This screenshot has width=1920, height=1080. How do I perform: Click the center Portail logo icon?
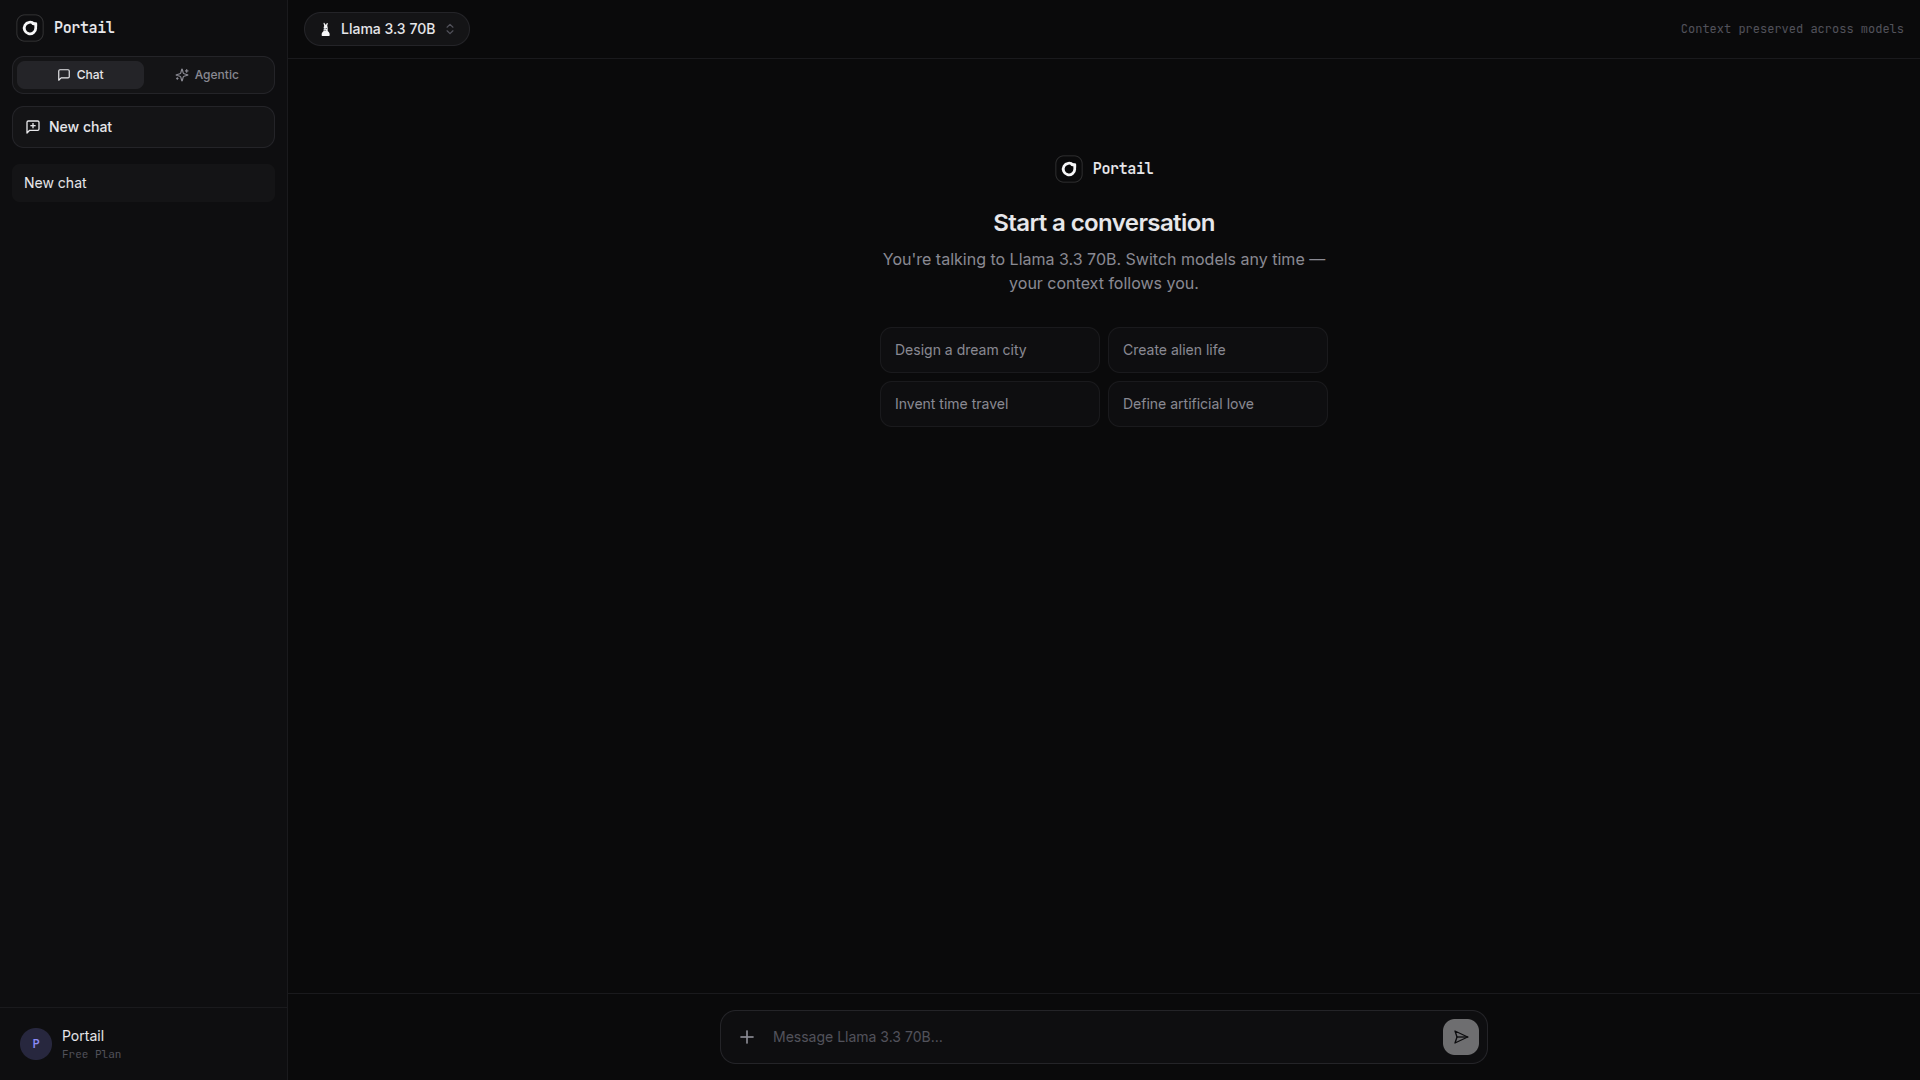[1068, 169]
